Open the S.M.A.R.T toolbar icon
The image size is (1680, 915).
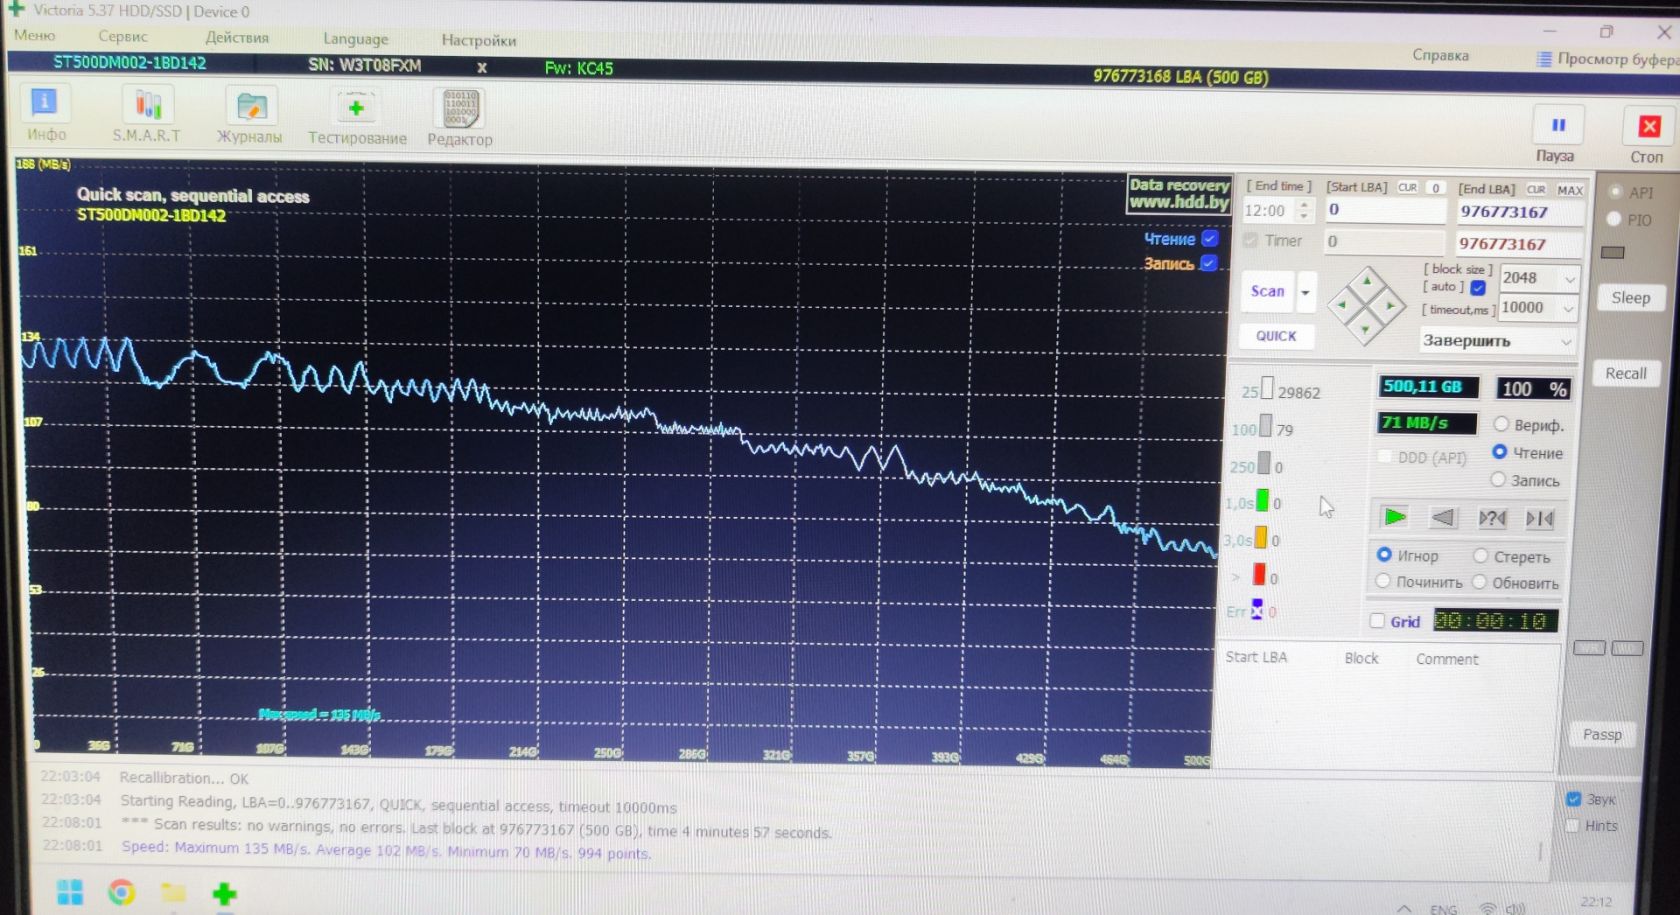click(148, 104)
